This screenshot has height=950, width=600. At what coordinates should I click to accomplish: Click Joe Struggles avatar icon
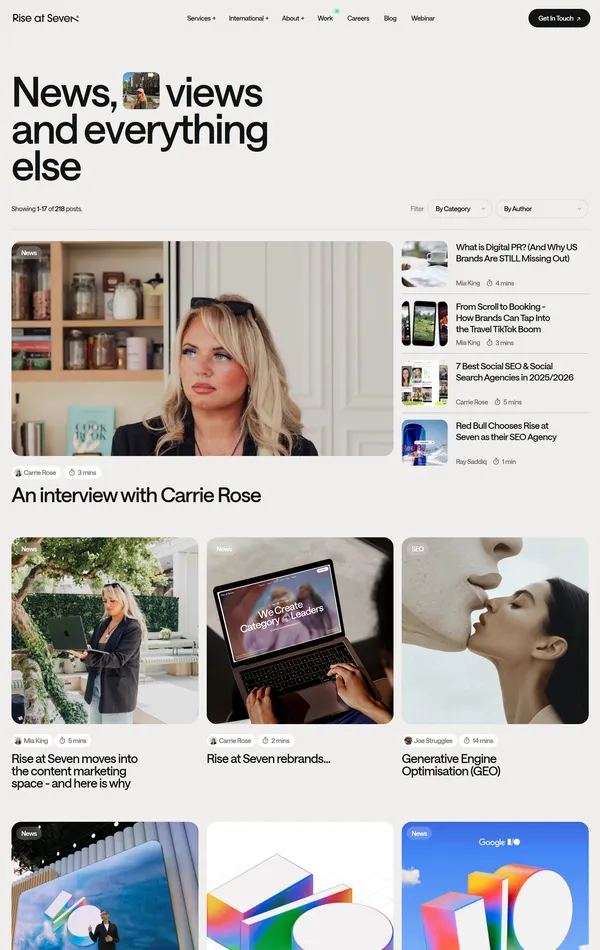click(408, 740)
